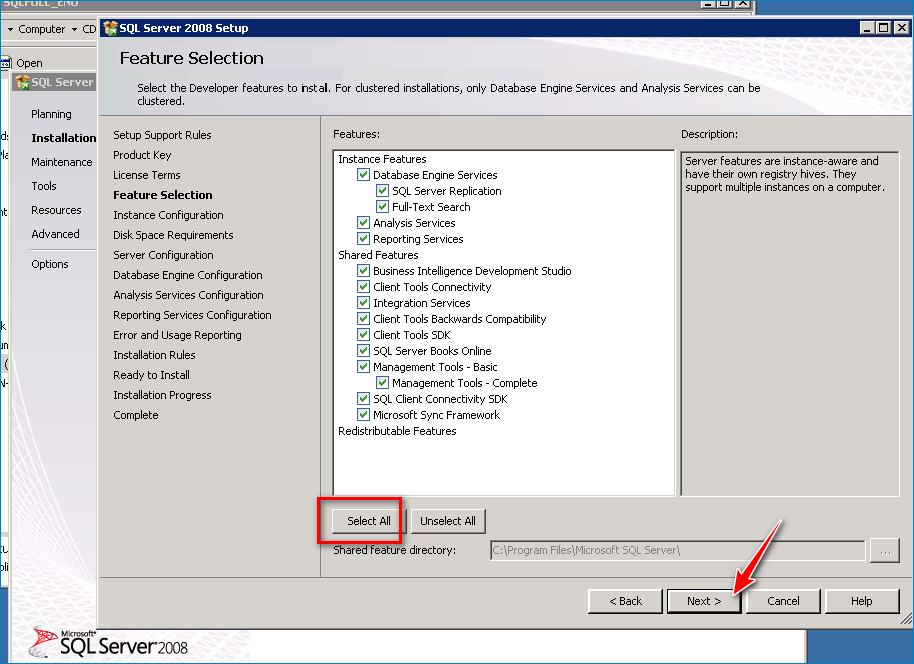Uncheck Analysis Services feature

[363, 223]
